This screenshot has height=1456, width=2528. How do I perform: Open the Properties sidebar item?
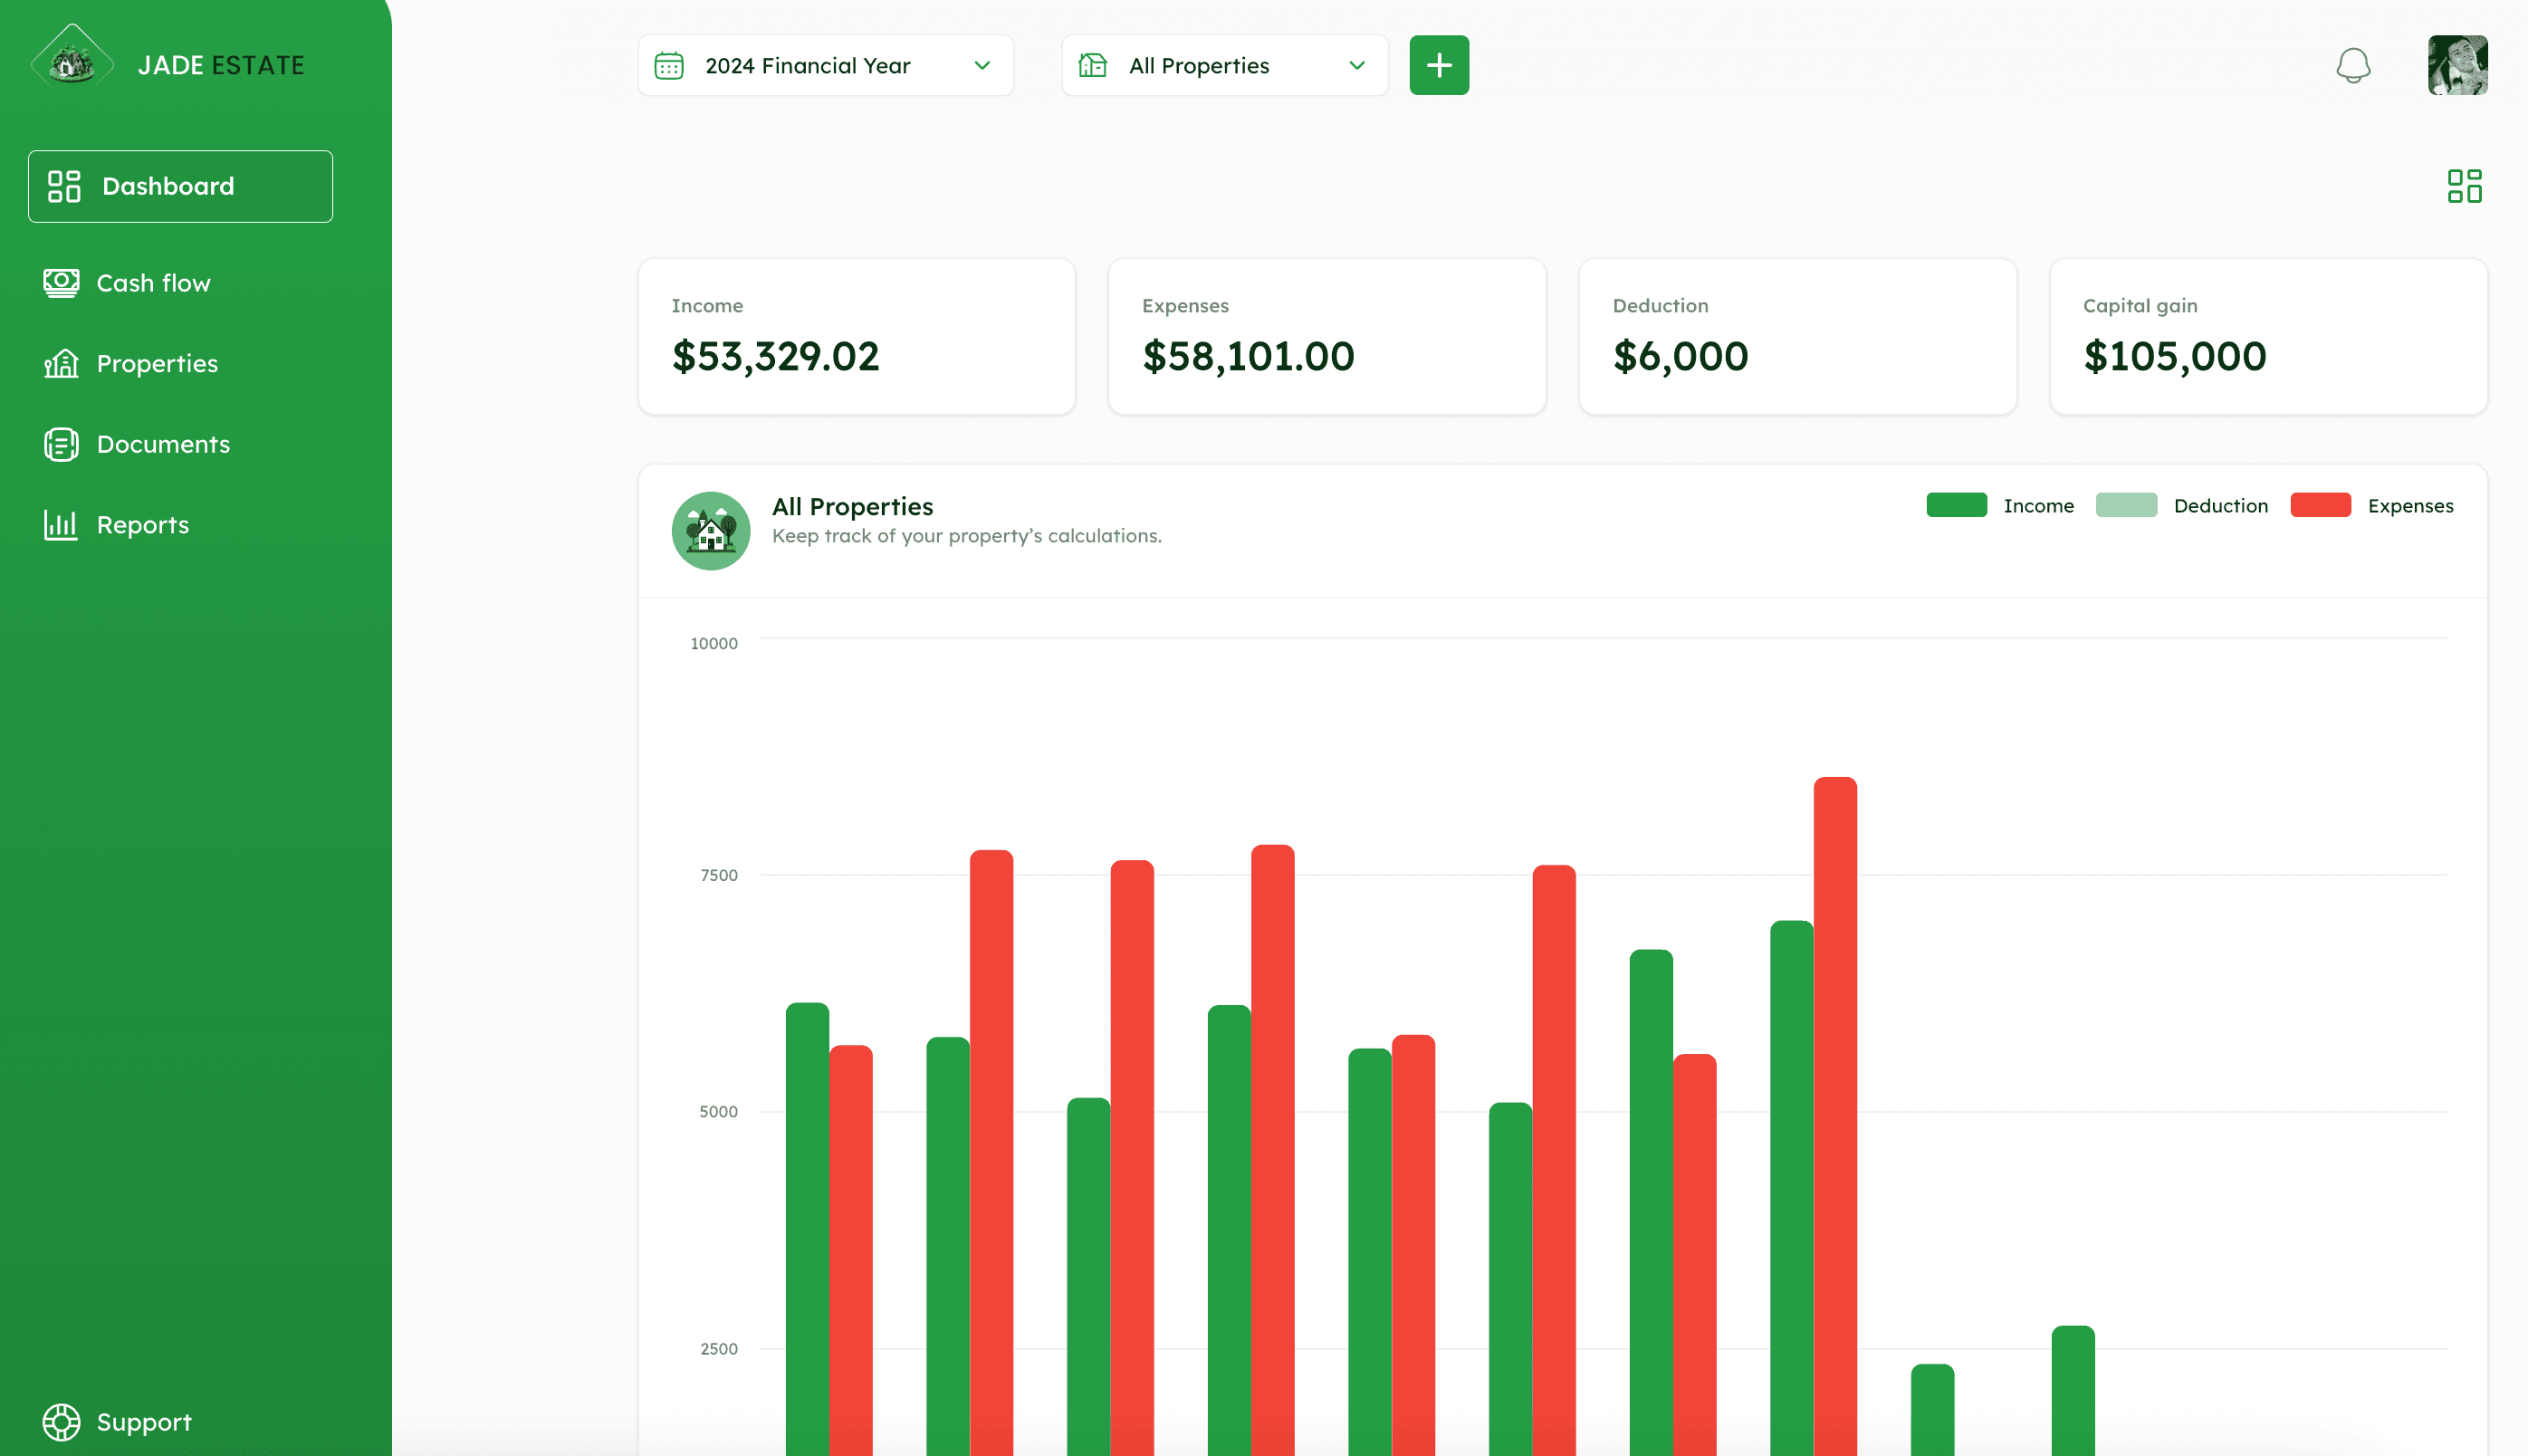tap(156, 363)
